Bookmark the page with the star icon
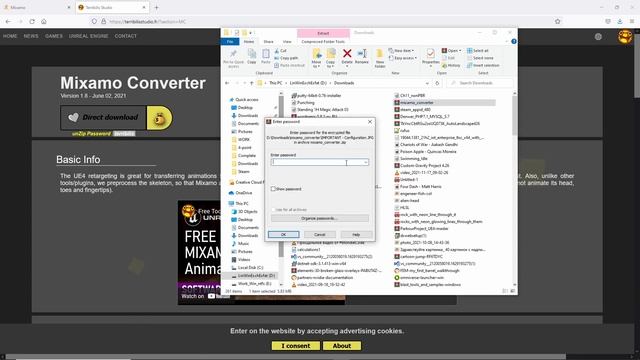Image resolution: width=640 pixels, height=360 pixels. [x=558, y=21]
